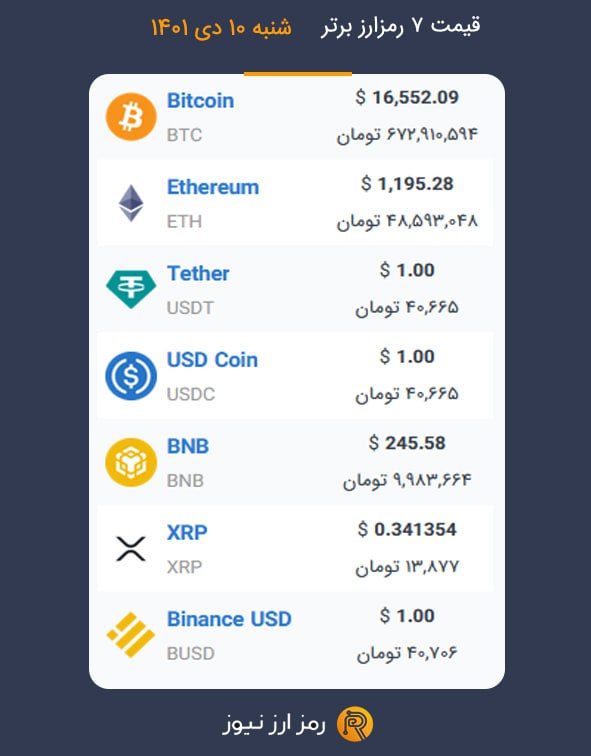Screen dimensions: 591x756
Task: Click the XRP price $ 0.341354
Action: 407,530
